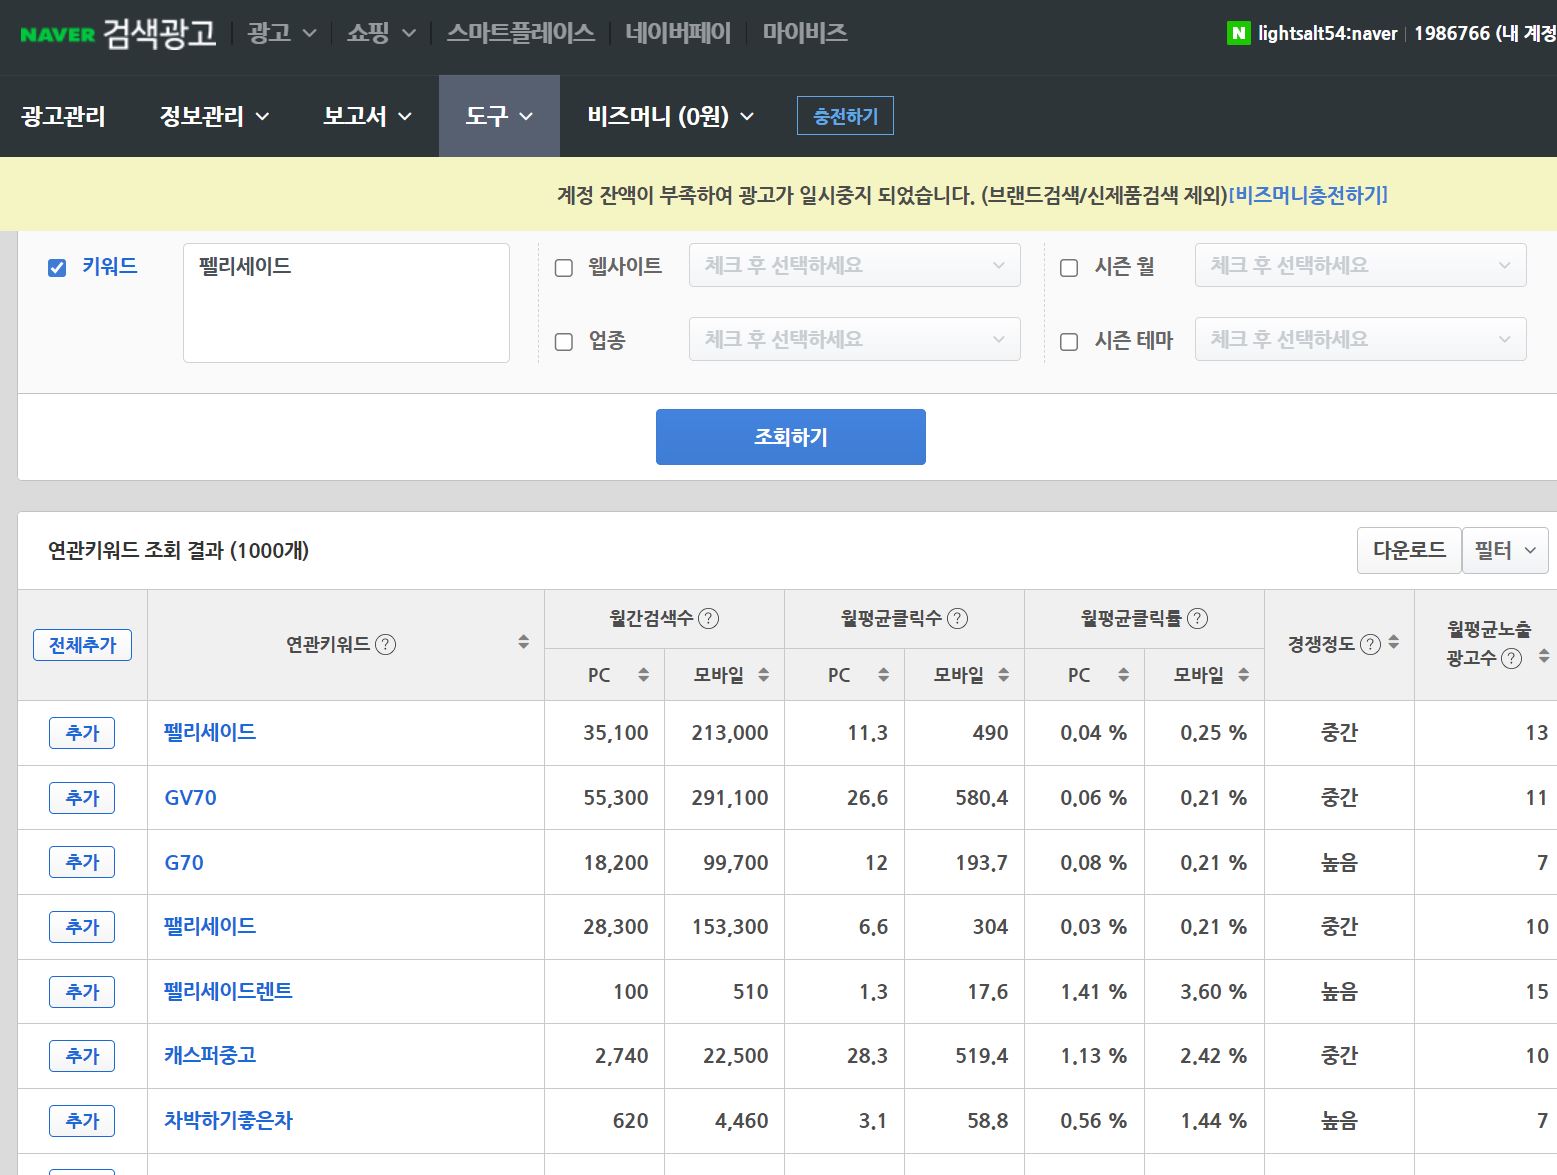
Task: Add keyword 펠리세이드 with 추가
Action: [x=82, y=733]
